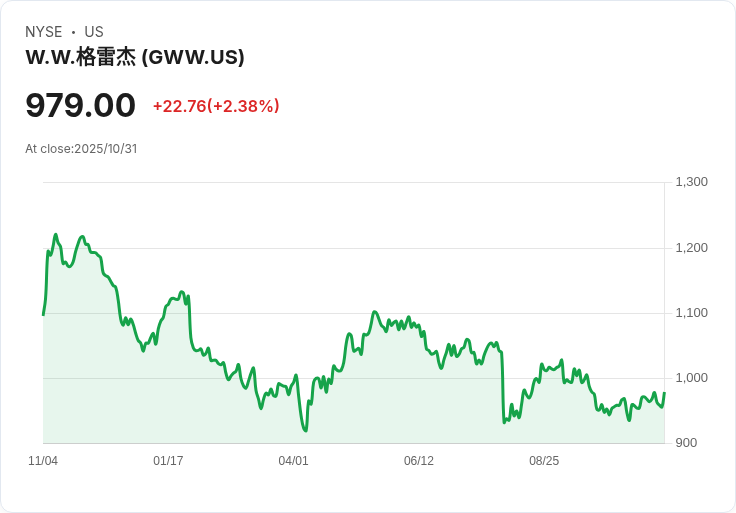Click the 08/25 date label on the axis
Viewport: 736px width, 513px height.
pos(544,461)
